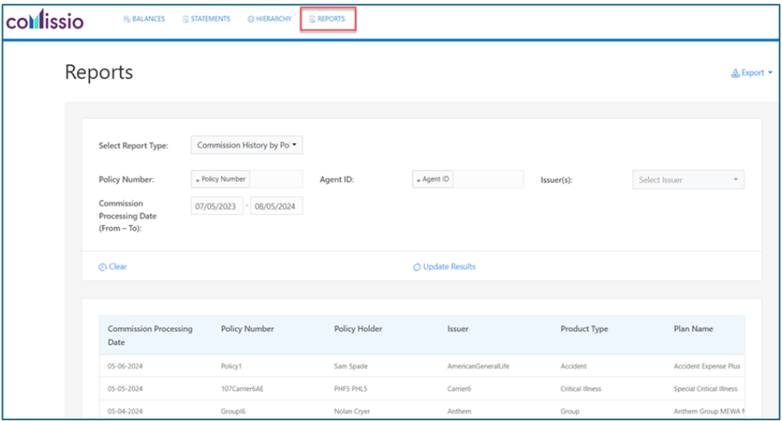
Task: Click the Policy Number input field
Action: (x=247, y=179)
